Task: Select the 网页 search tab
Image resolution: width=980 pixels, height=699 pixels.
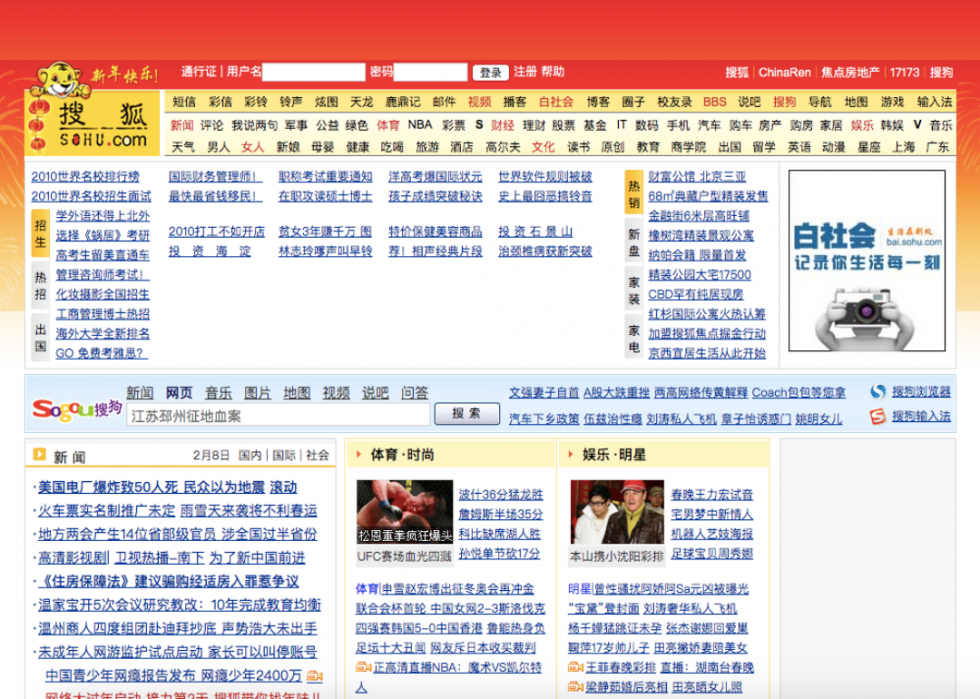Action: [x=179, y=393]
